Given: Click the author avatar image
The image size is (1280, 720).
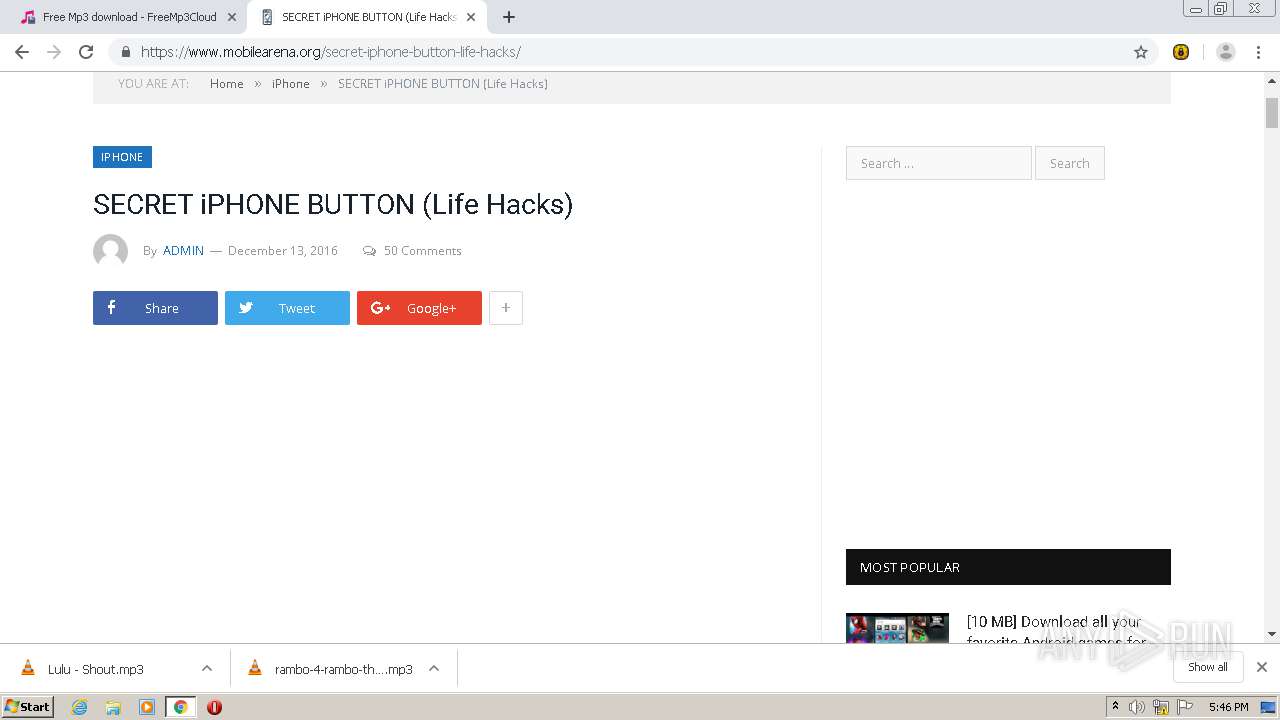Looking at the screenshot, I should coord(110,251).
